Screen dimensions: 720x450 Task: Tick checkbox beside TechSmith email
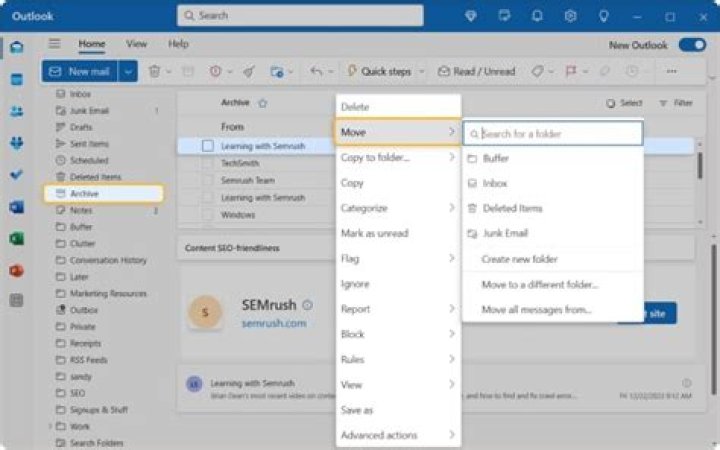208,163
